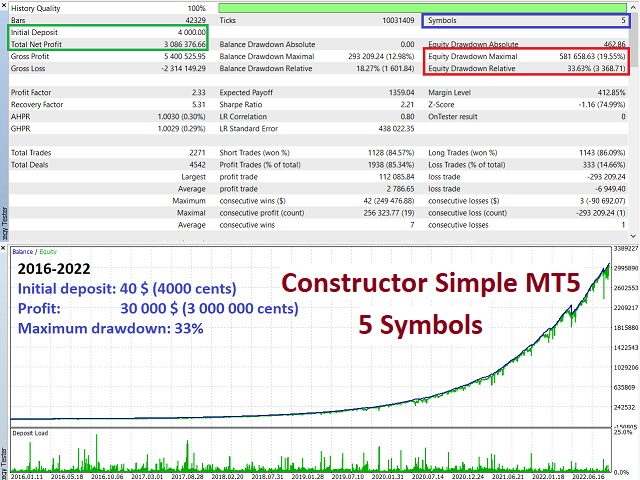Select consecutive profit (count) value 256 323.77 (19)
The image size is (640, 480).
389,213
